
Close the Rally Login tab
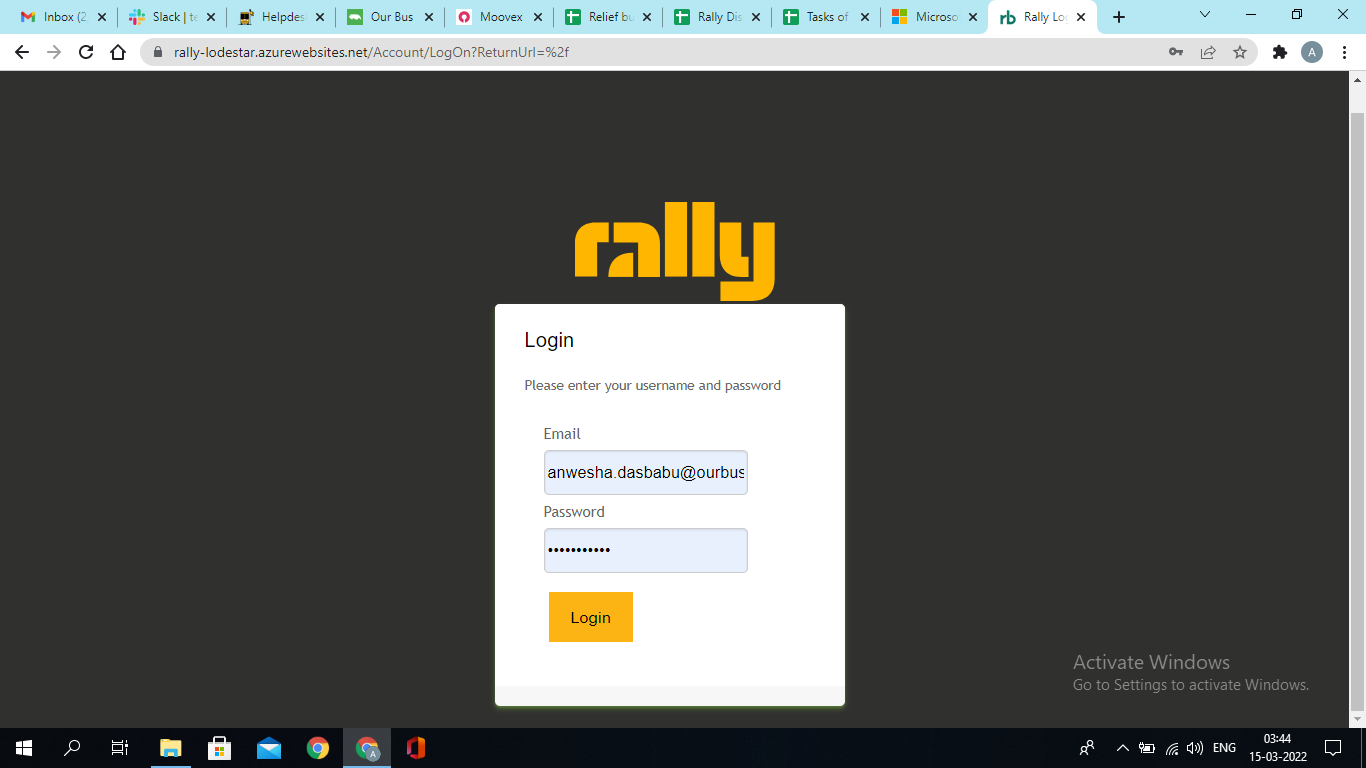click(x=1081, y=17)
